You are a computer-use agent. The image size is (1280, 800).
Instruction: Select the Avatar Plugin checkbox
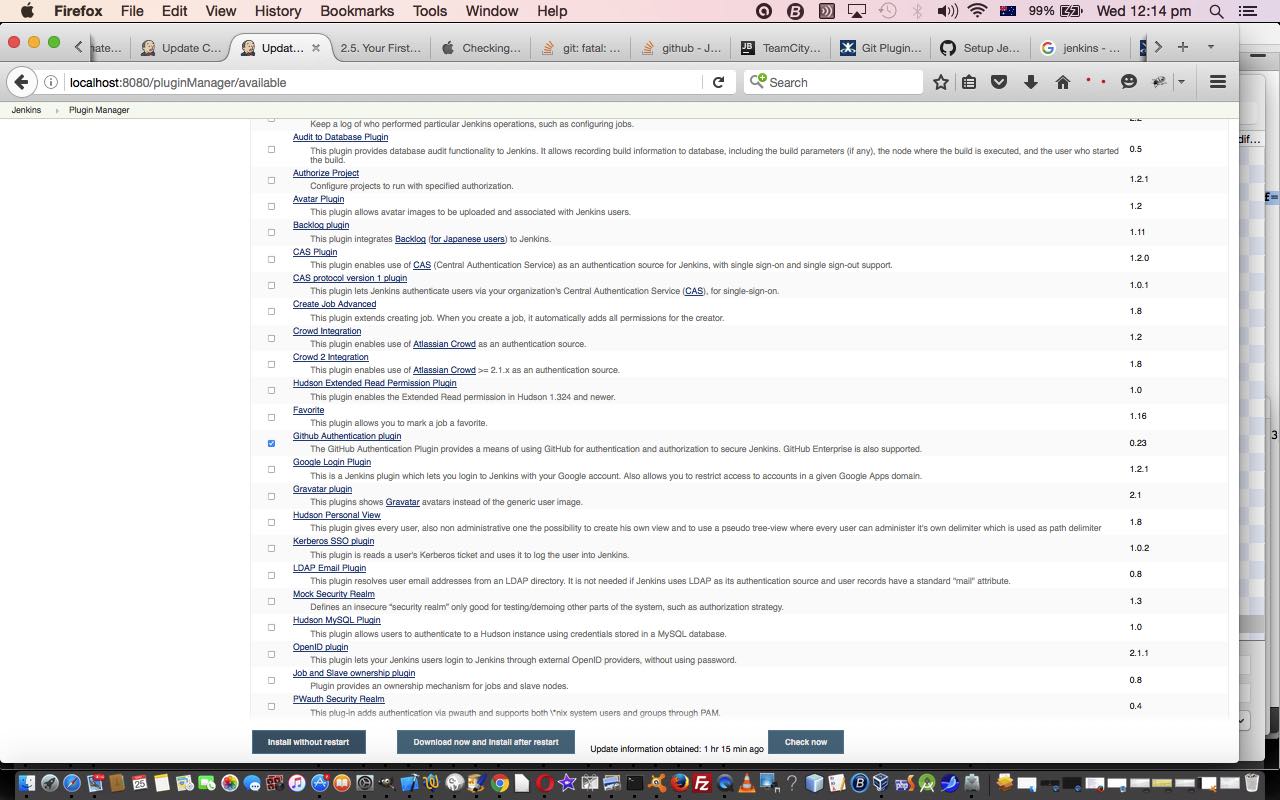271,206
